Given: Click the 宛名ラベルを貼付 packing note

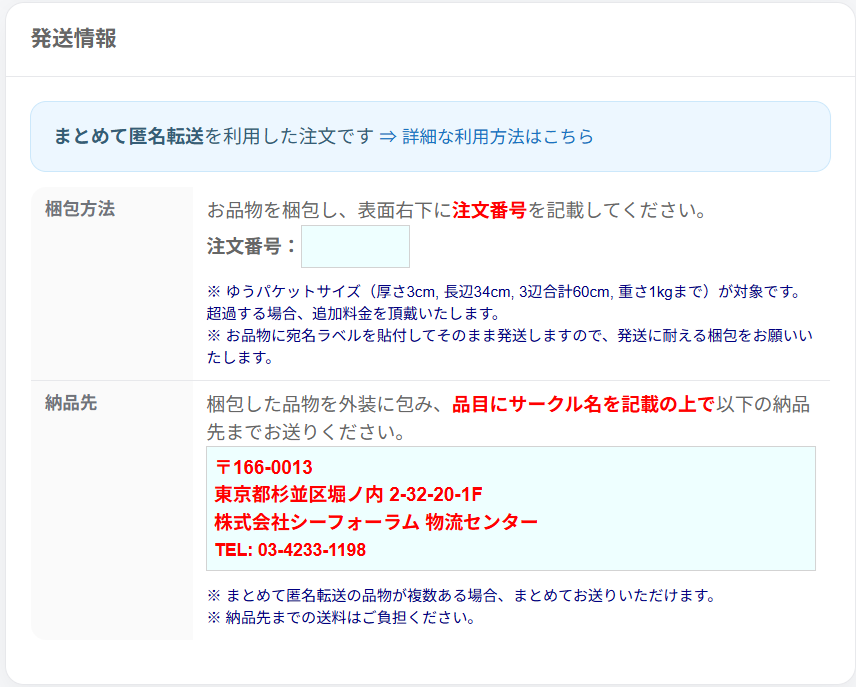Looking at the screenshot, I should (510, 346).
